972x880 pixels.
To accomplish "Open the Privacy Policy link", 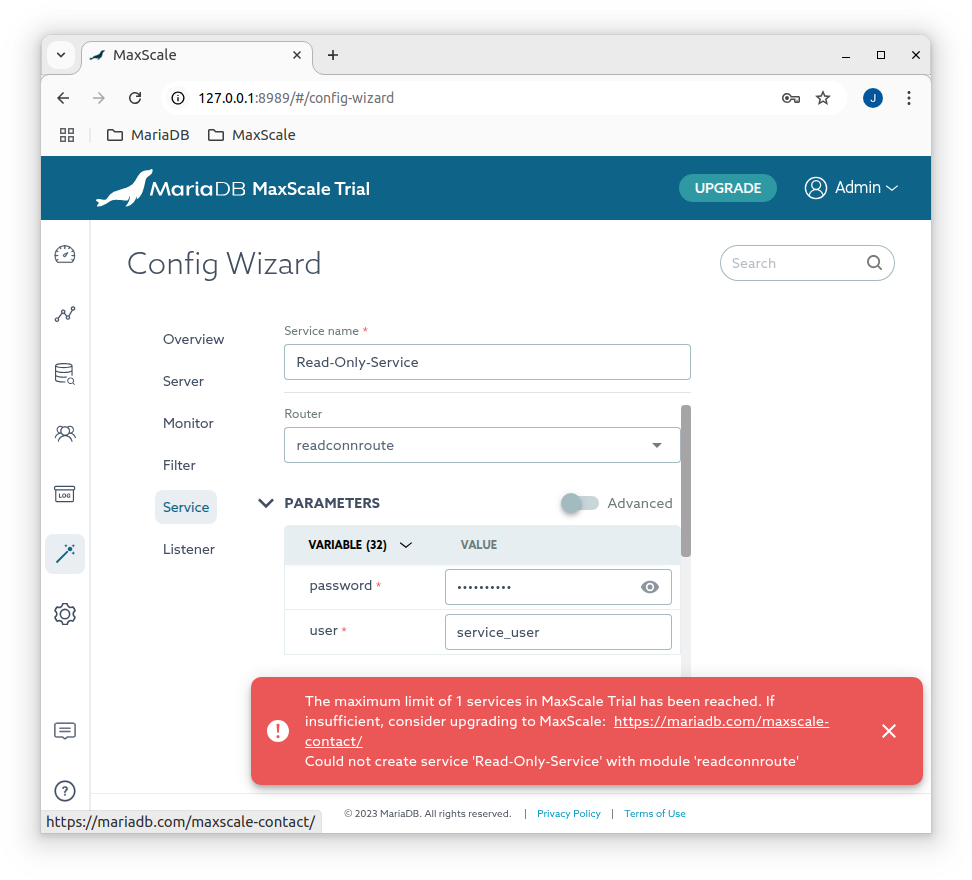I will click(x=568, y=814).
